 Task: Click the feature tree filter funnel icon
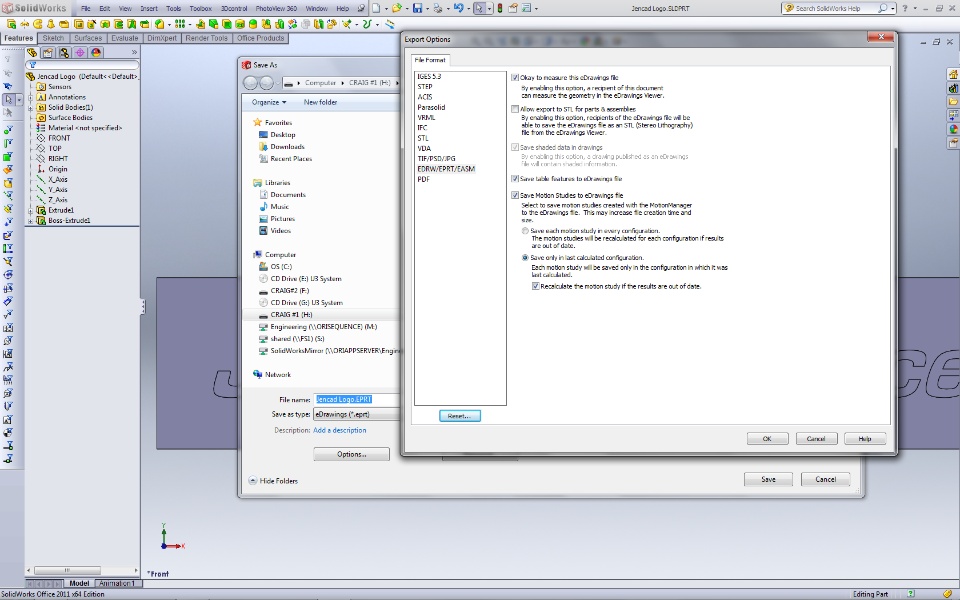point(33,65)
